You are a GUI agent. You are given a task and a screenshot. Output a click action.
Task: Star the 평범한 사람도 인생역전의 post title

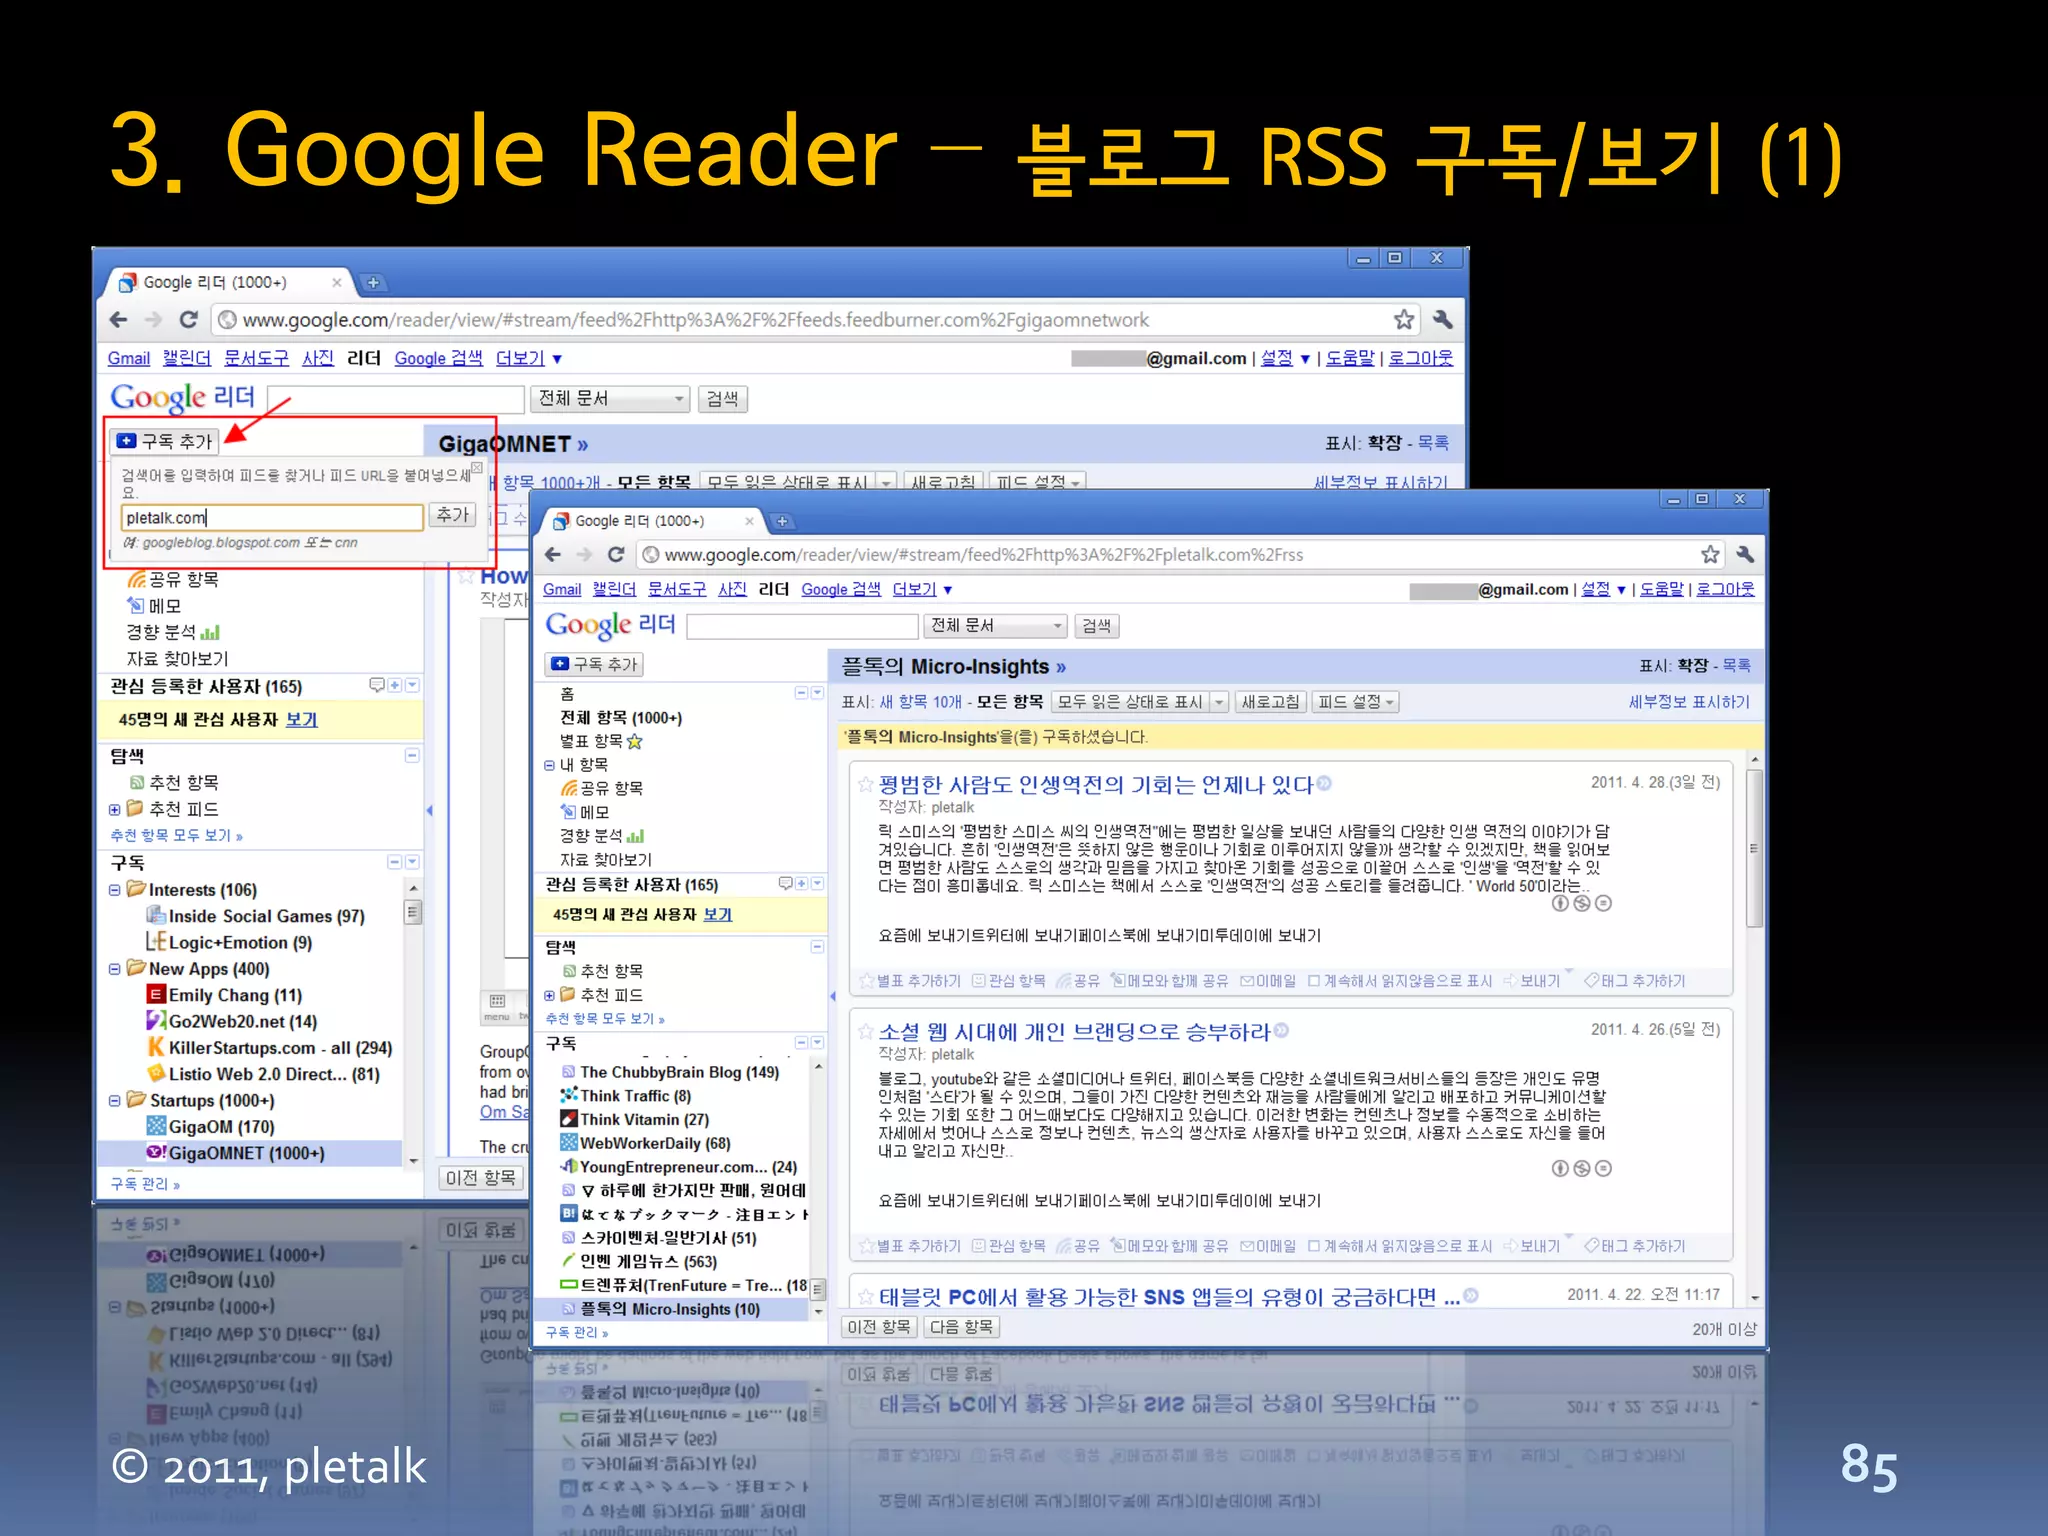pos(866,785)
